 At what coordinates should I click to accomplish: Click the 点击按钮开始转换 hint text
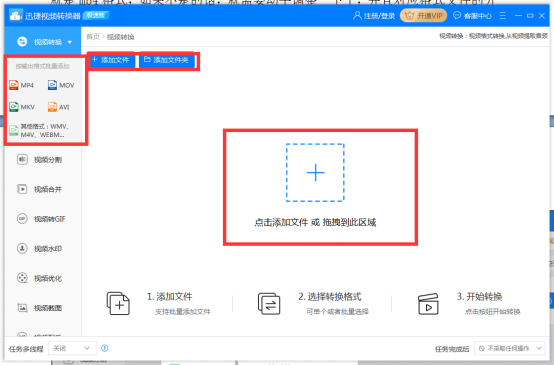[x=493, y=312]
